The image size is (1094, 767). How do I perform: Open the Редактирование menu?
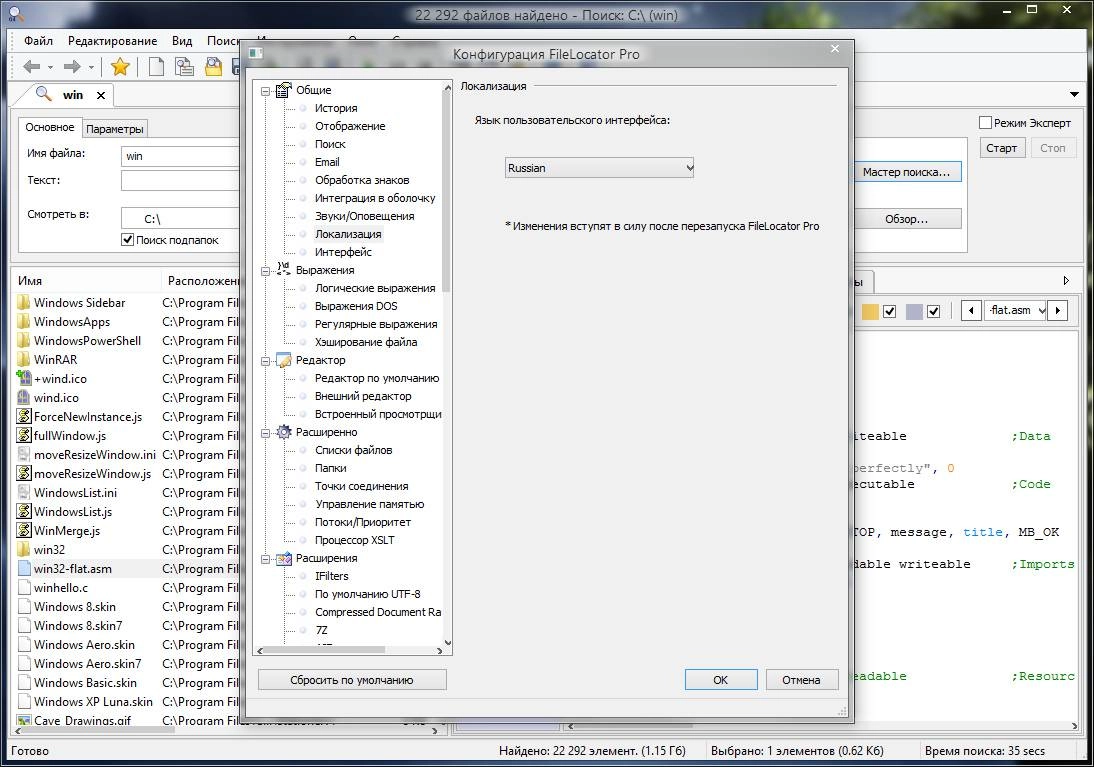tap(112, 40)
